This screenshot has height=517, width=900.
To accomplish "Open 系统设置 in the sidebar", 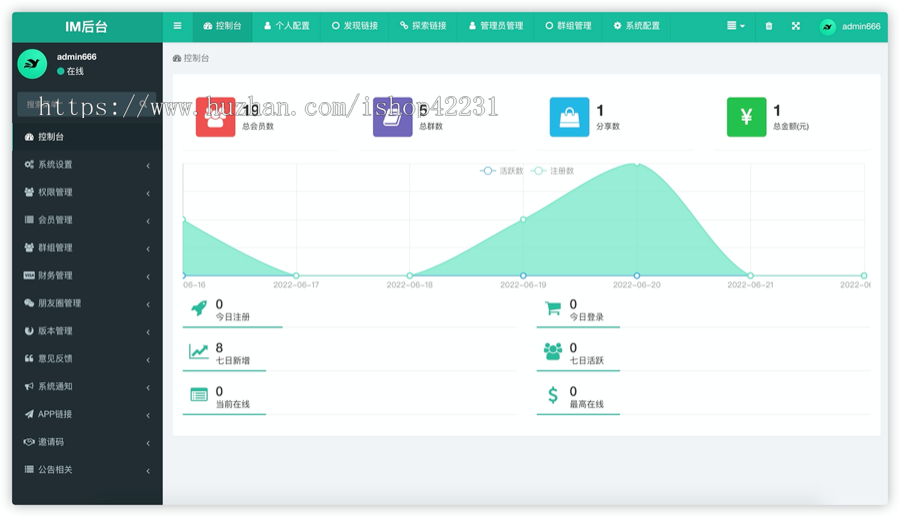I will (87, 165).
